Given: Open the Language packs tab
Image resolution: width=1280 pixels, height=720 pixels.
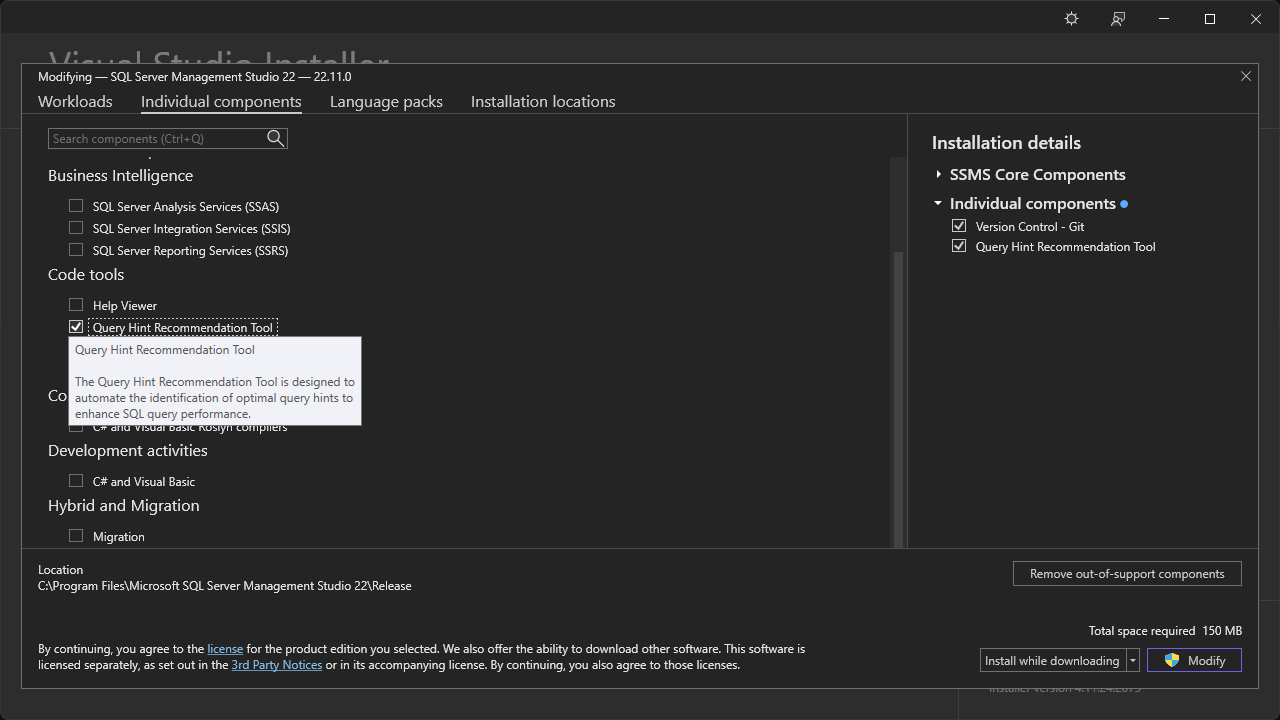Looking at the screenshot, I should [x=386, y=101].
